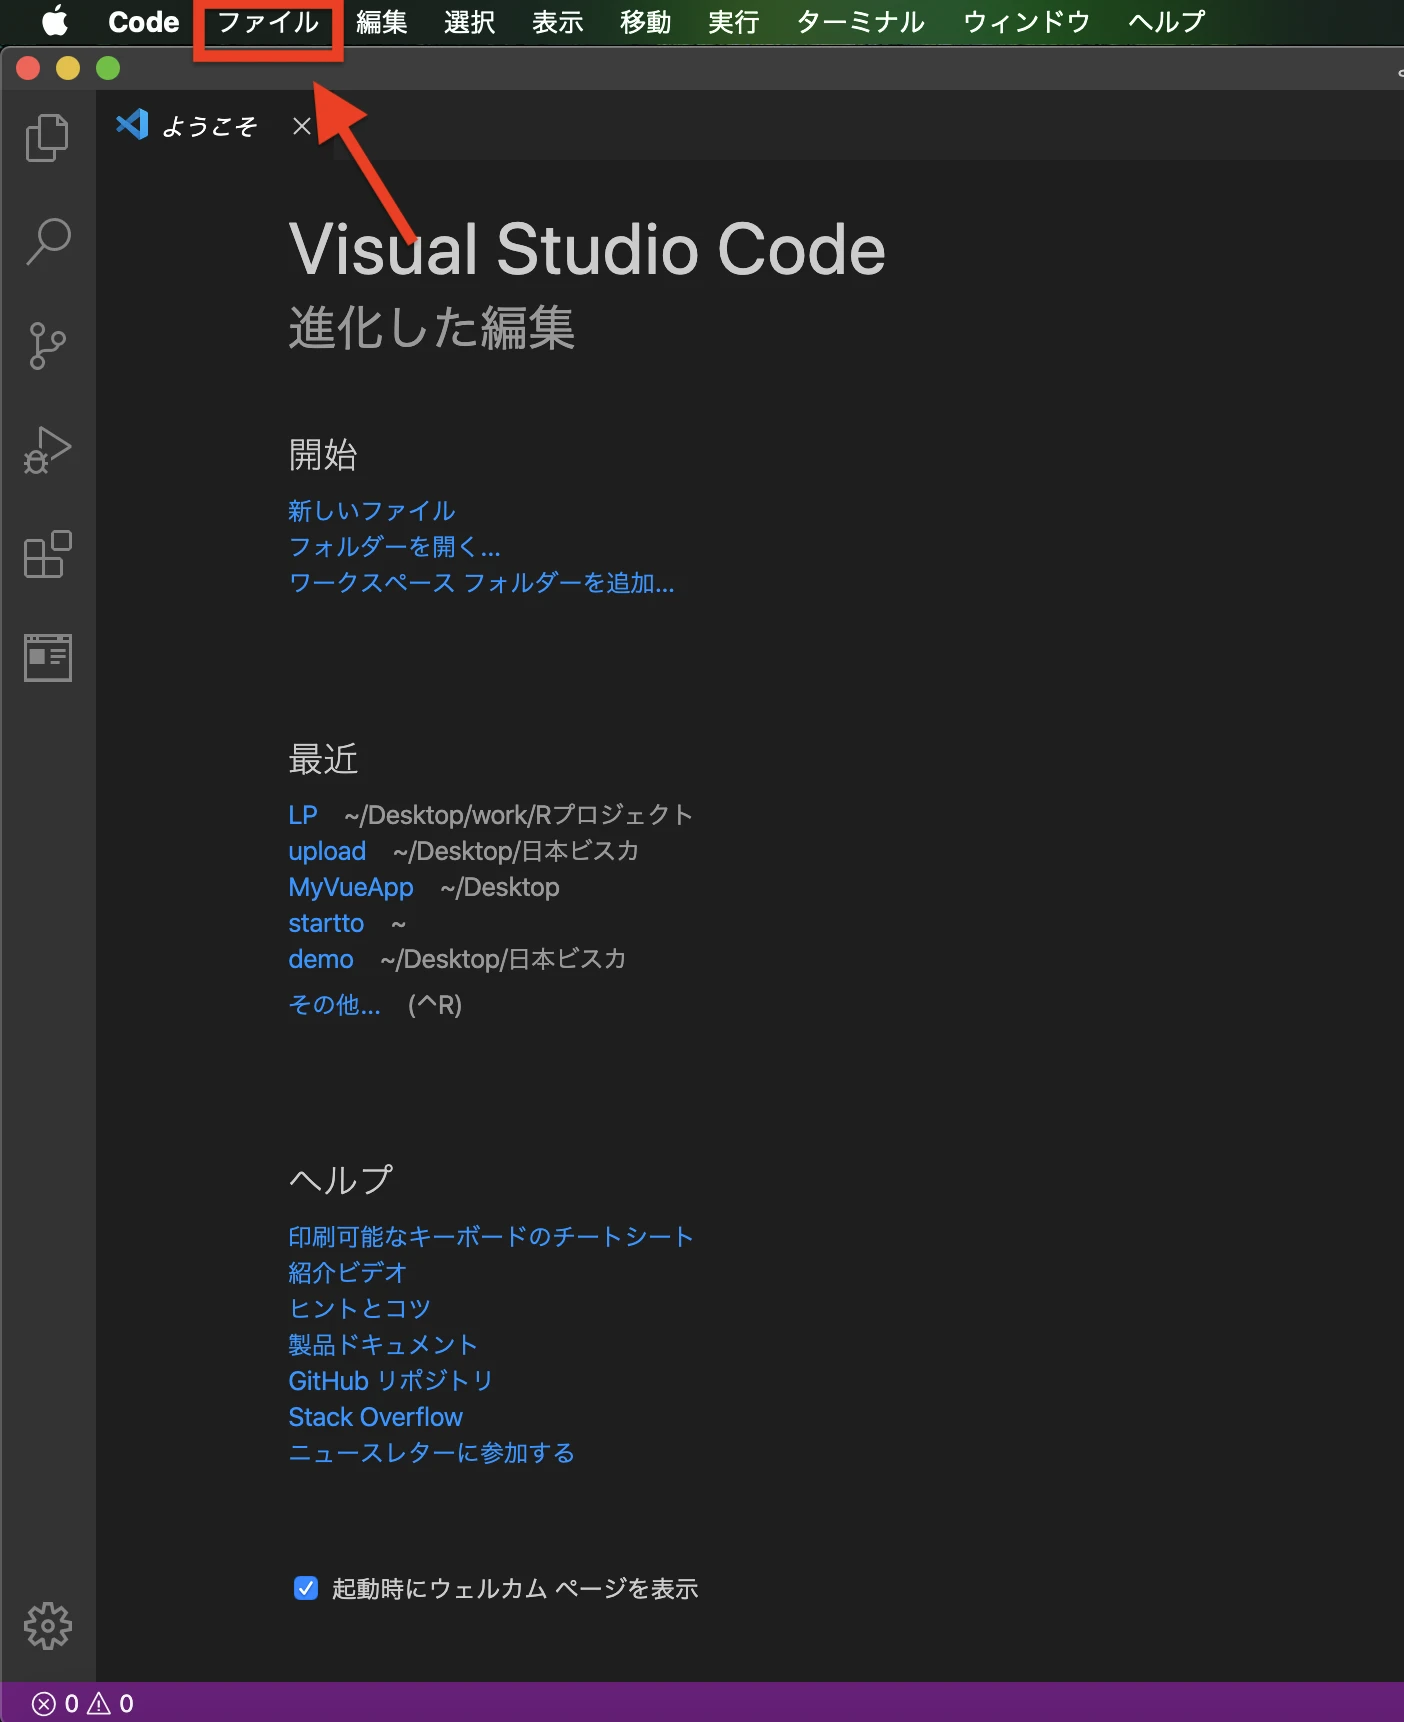Image resolution: width=1404 pixels, height=1722 pixels.
Task: Click the warnings triangle in status bar
Action: point(99,1703)
